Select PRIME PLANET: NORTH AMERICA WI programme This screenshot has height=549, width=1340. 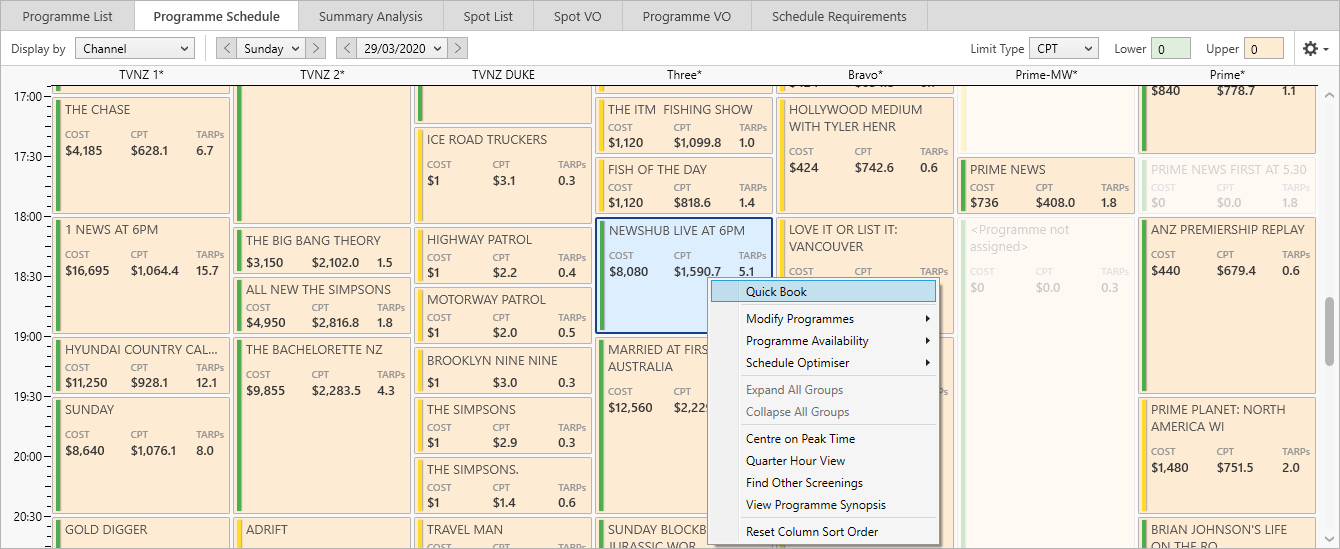pyautogui.click(x=1227, y=455)
